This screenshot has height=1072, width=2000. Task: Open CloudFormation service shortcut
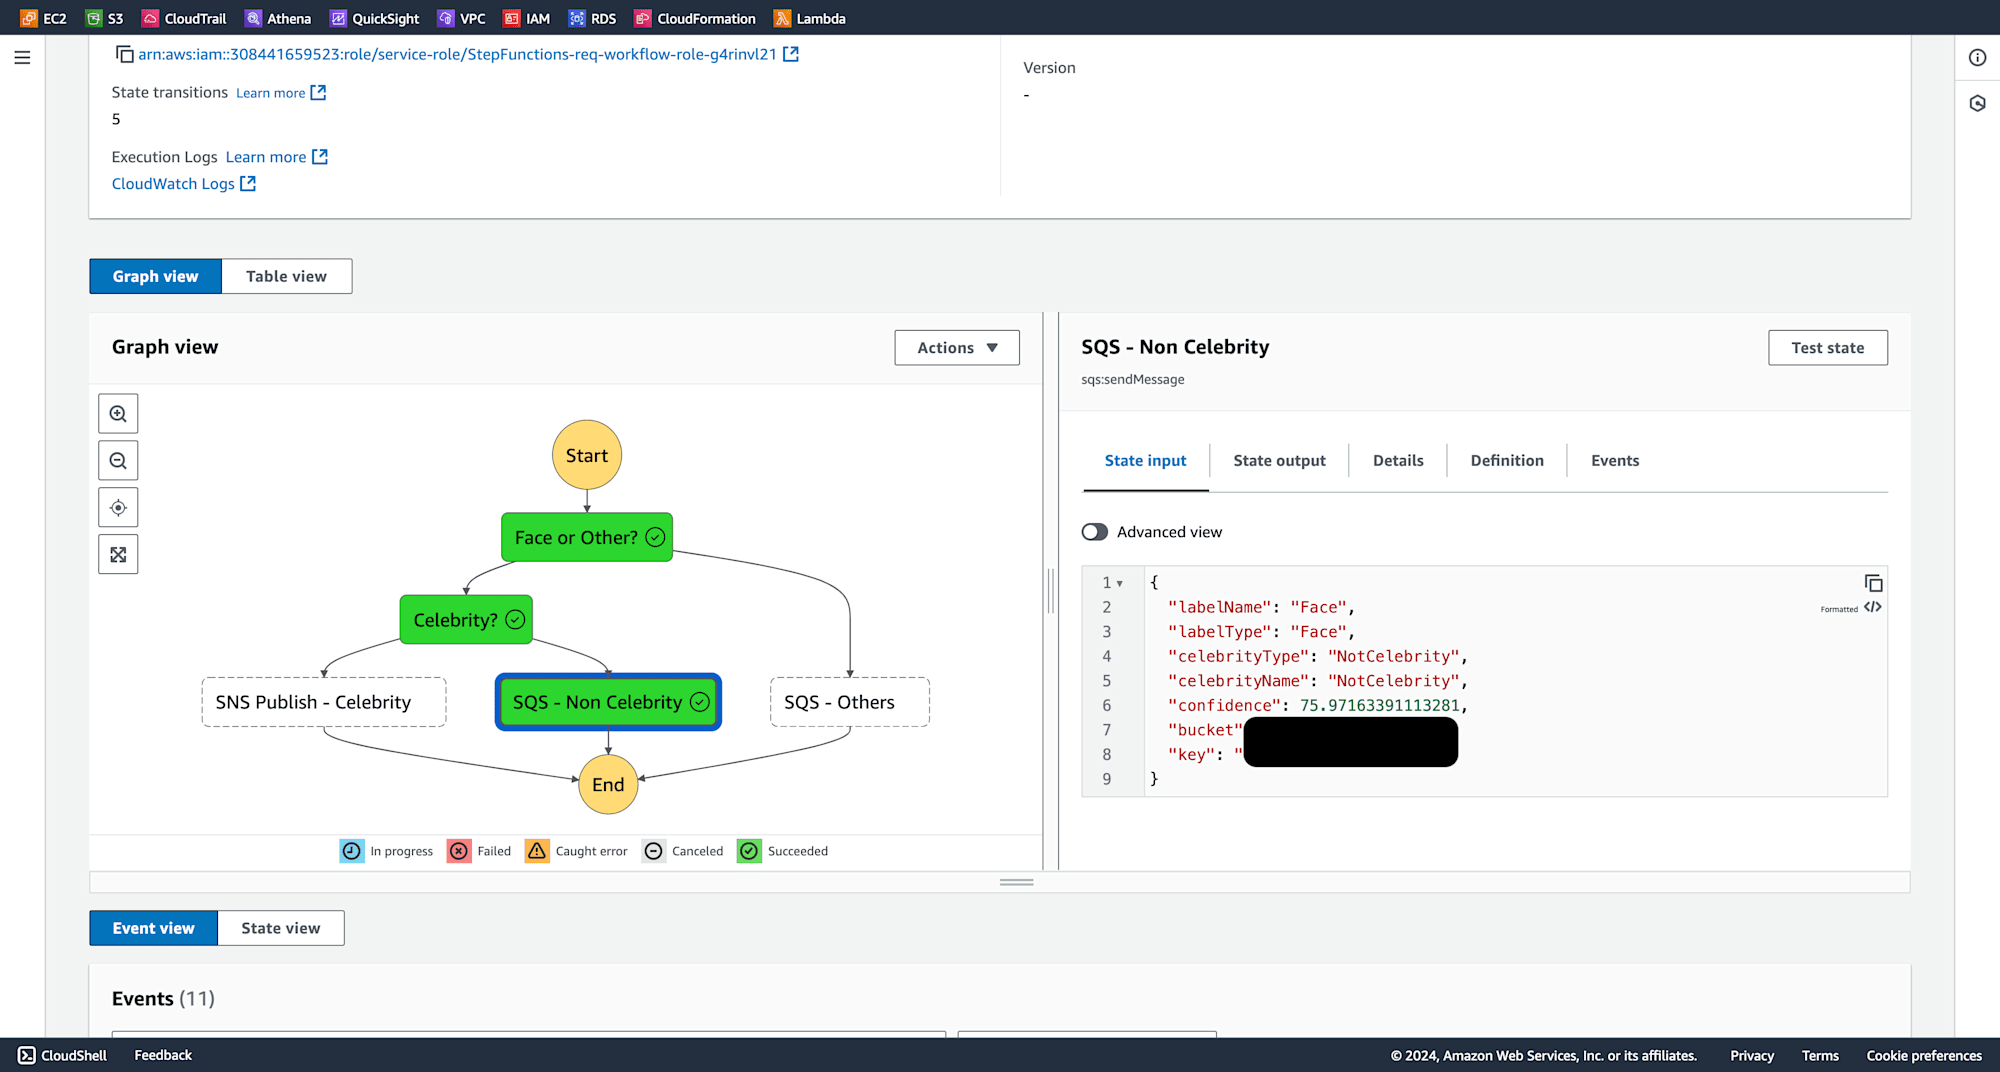[695, 18]
